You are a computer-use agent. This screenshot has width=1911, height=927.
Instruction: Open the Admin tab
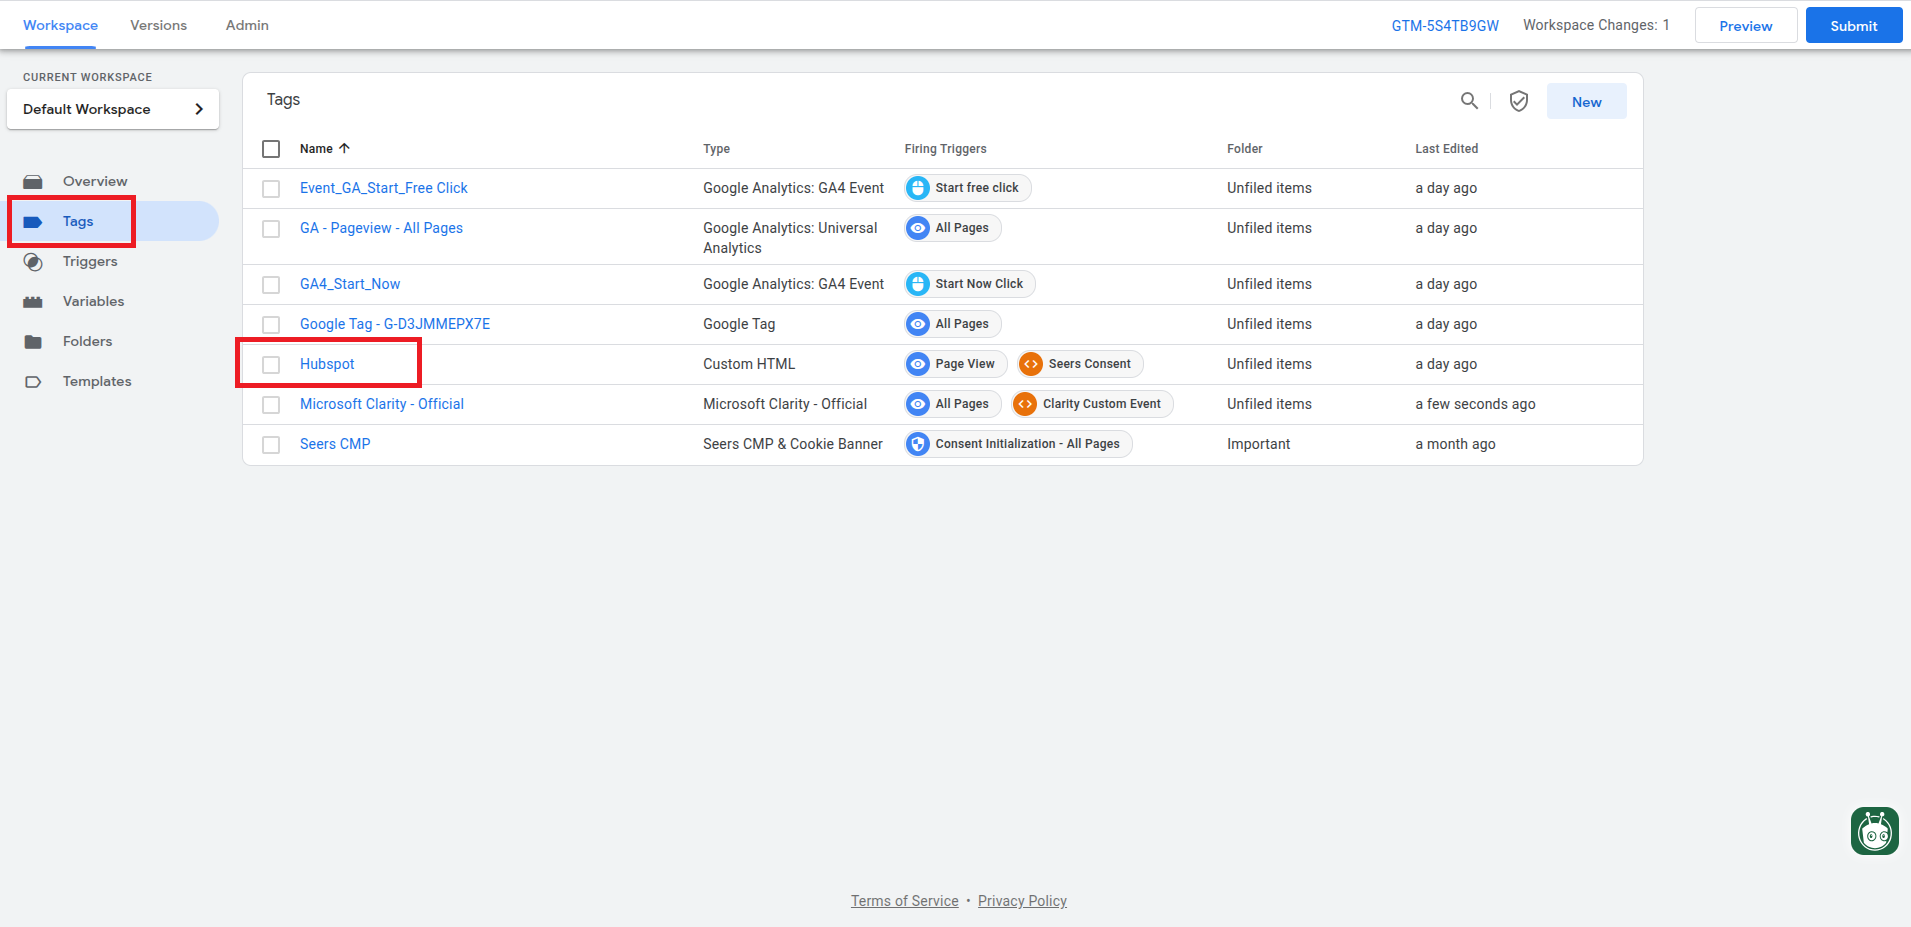click(x=246, y=25)
